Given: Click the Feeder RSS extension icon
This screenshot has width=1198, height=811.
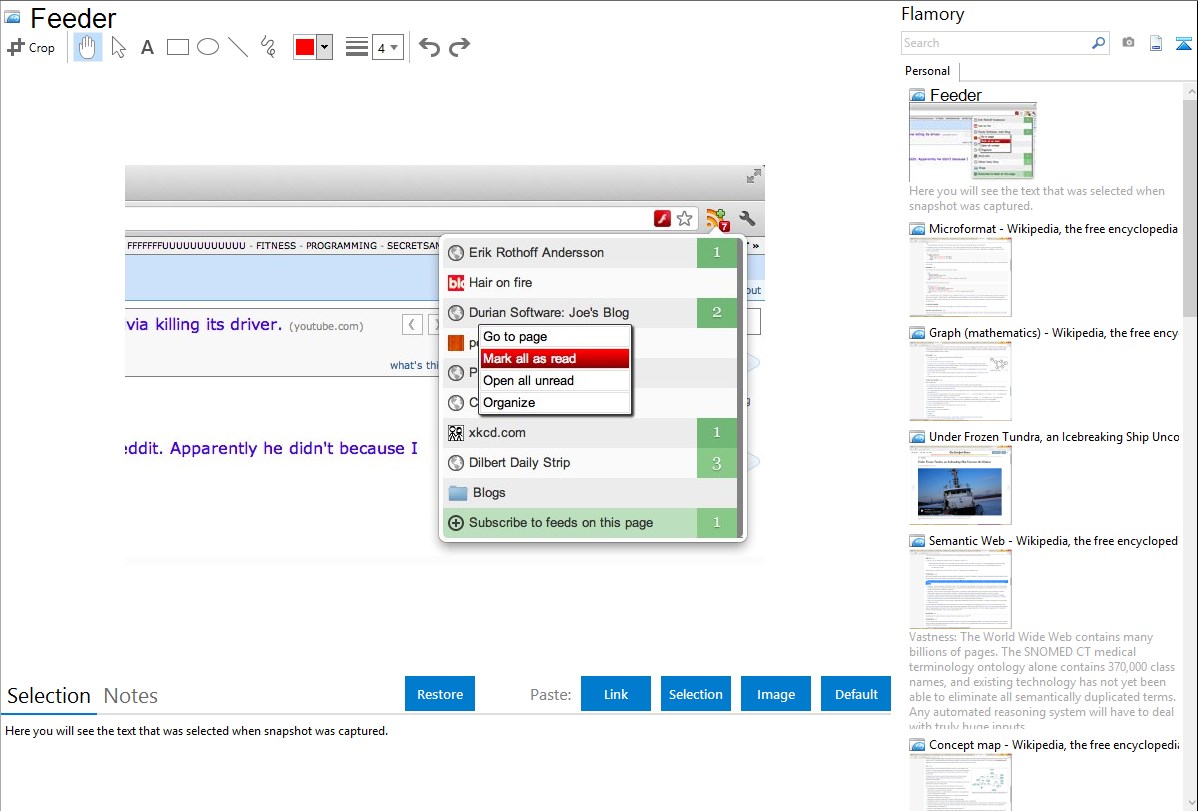Looking at the screenshot, I should tap(717, 219).
